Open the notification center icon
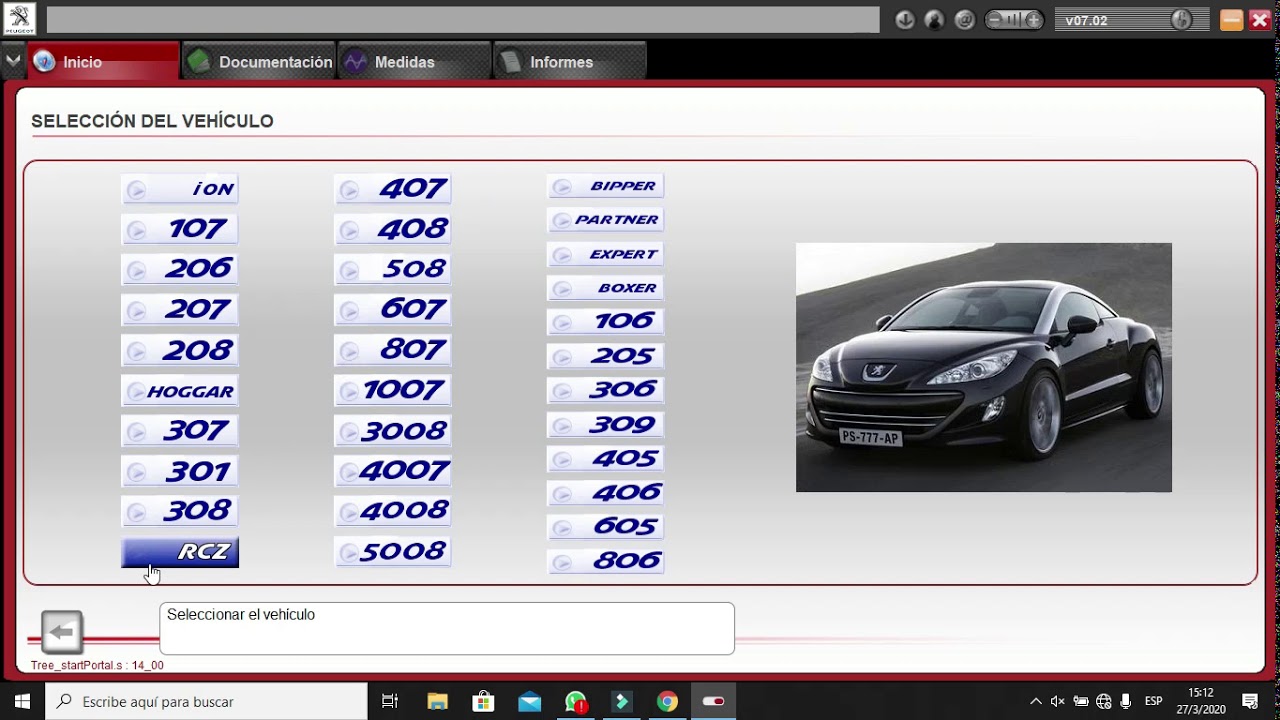 click(1250, 701)
